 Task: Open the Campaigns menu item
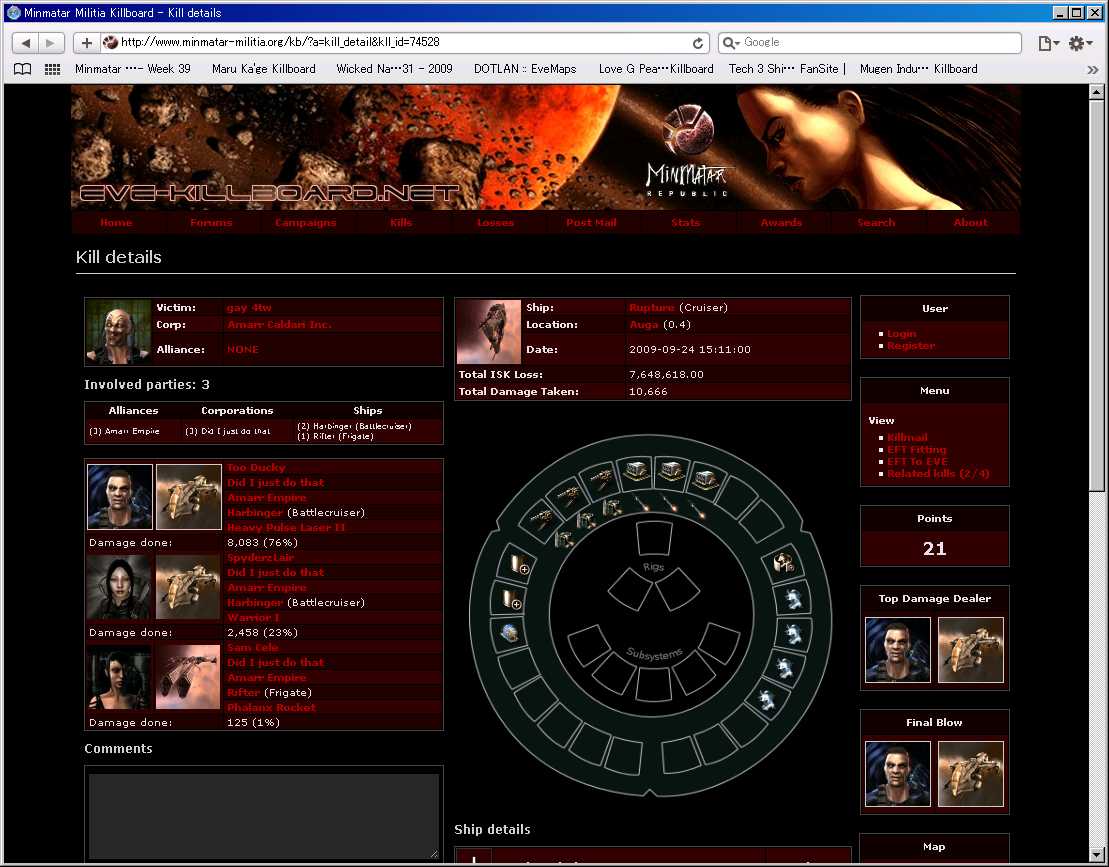point(306,222)
